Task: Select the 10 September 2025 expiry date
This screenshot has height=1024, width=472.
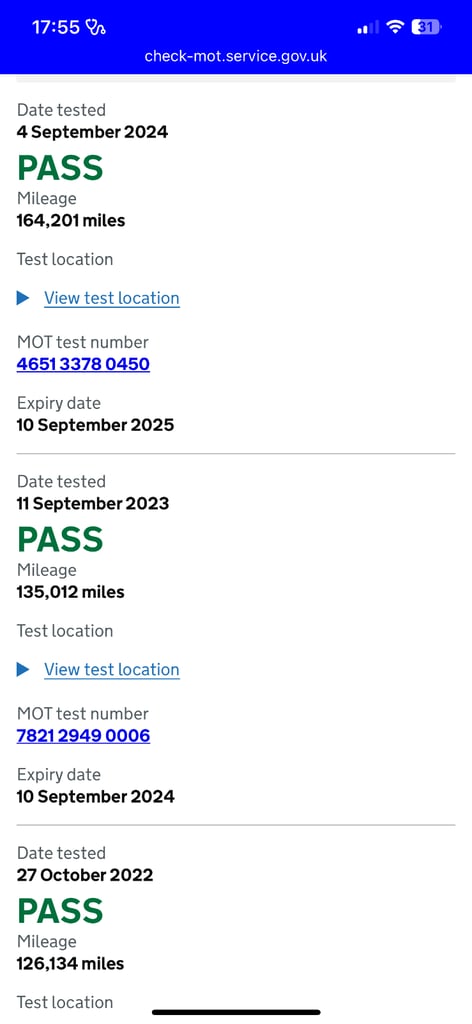Action: [x=95, y=425]
